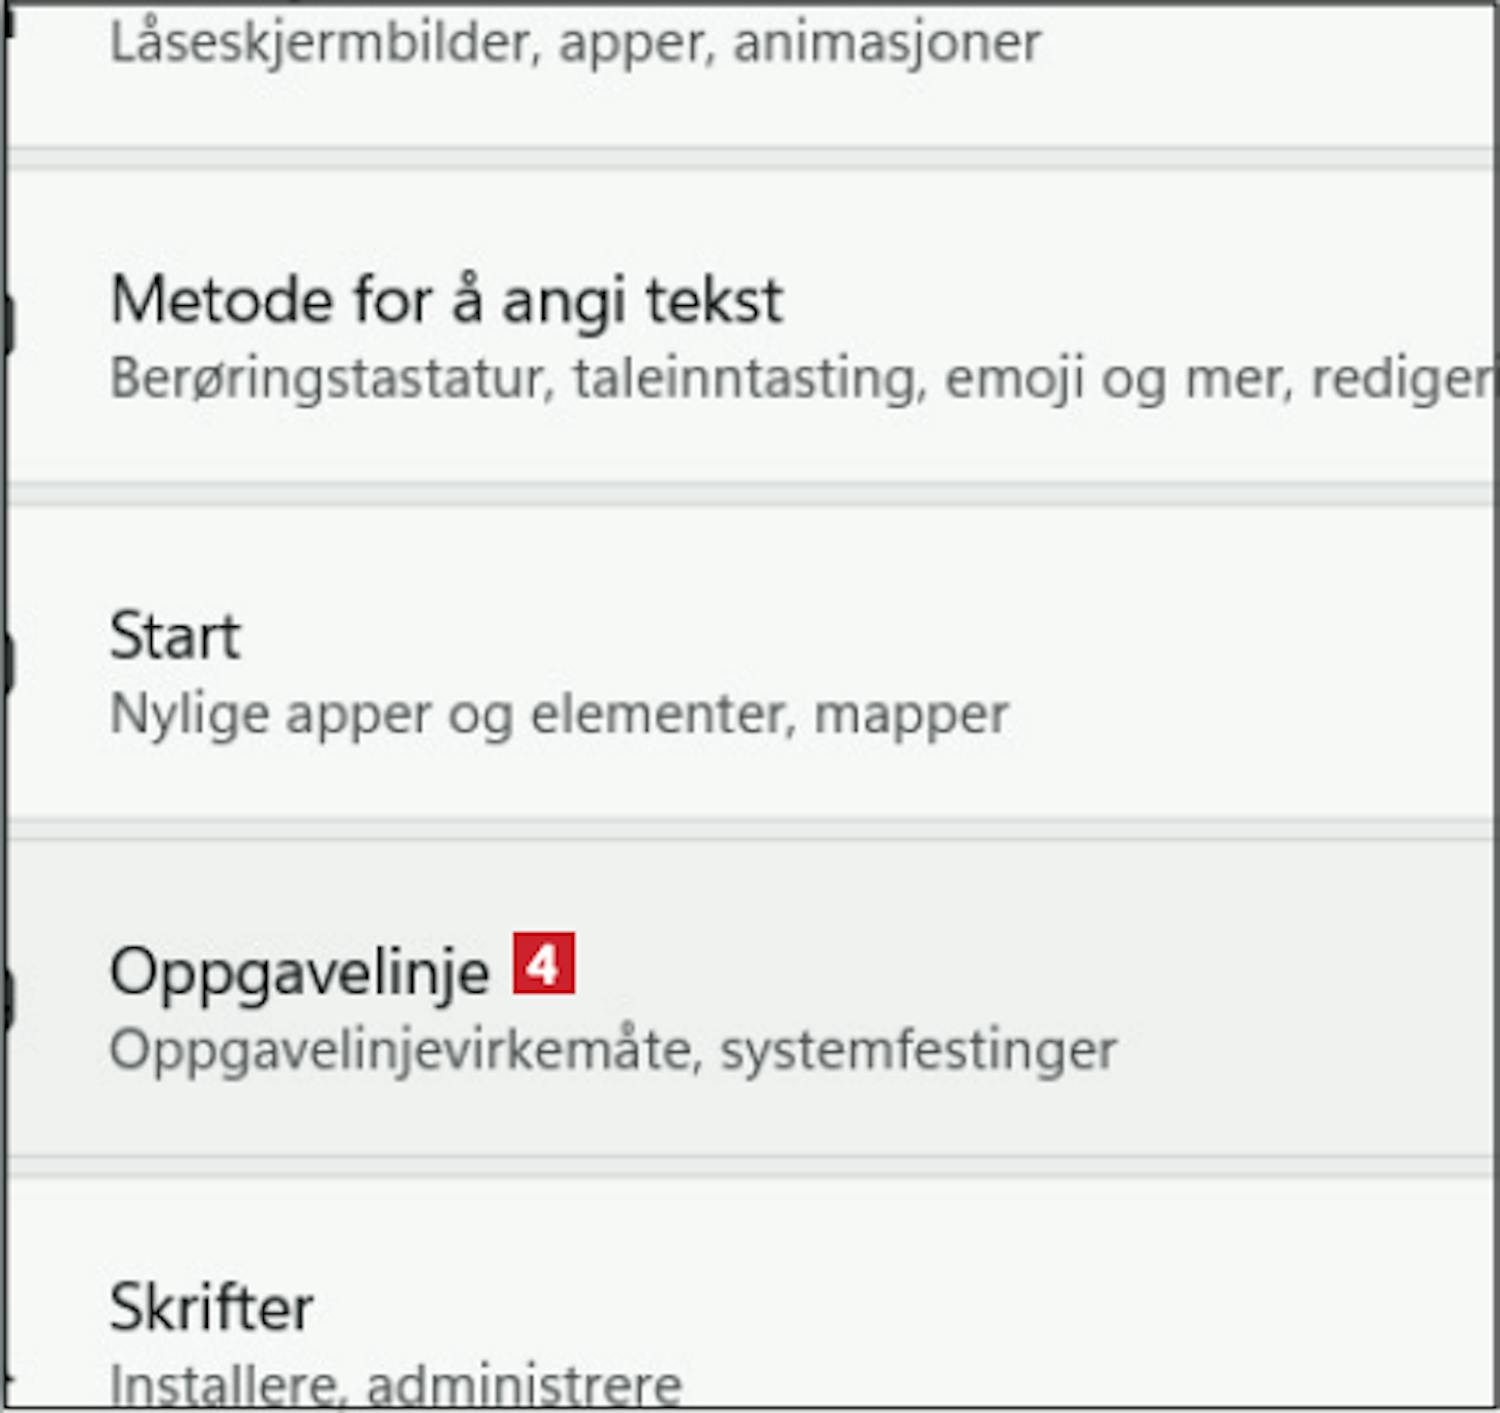Click the word systemfestinger under Oppgavelinje
This screenshot has width=1500, height=1413.
tap(918, 1051)
